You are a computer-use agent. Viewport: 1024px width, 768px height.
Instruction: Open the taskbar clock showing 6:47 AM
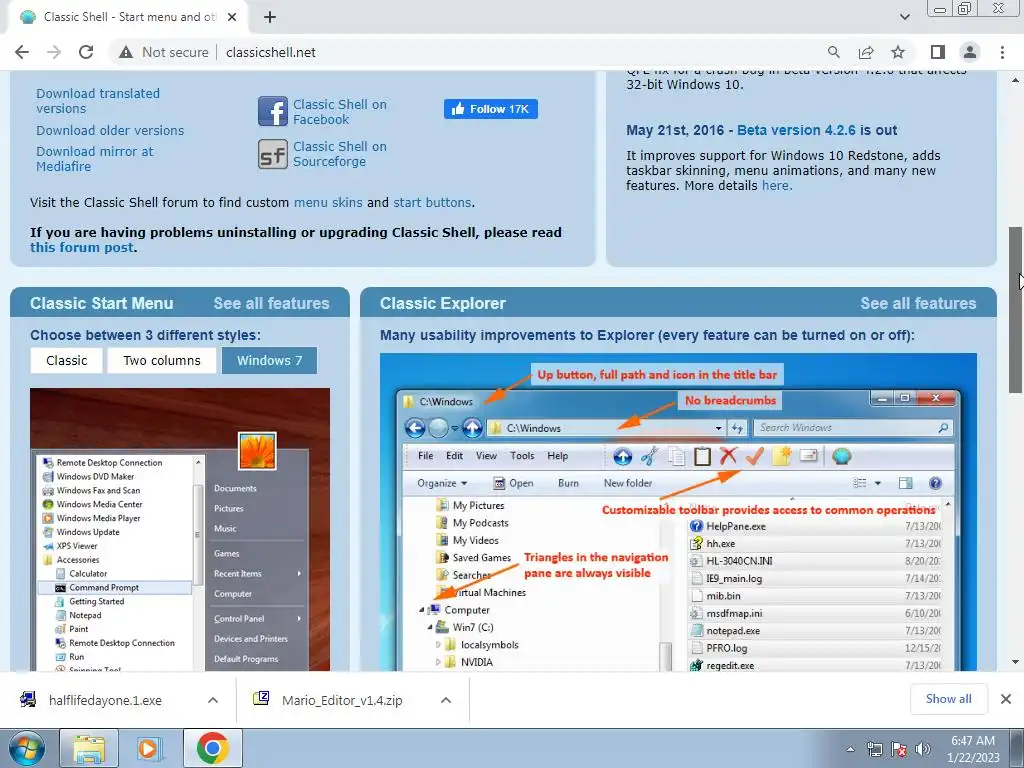pyautogui.click(x=973, y=749)
